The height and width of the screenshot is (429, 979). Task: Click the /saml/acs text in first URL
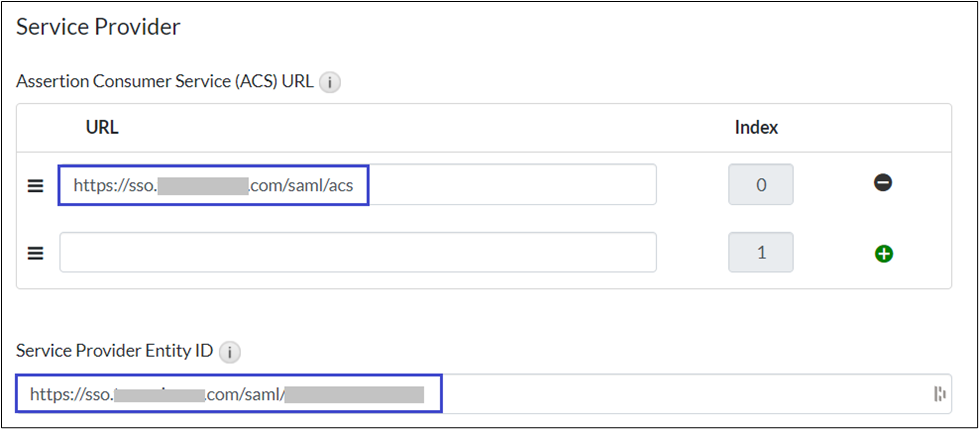click(326, 185)
